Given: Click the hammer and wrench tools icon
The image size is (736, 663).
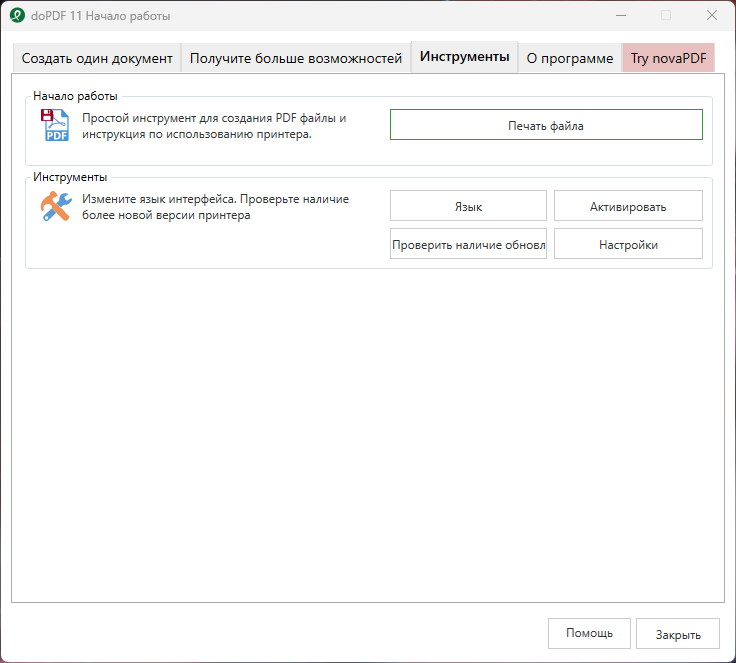Looking at the screenshot, I should click(56, 206).
